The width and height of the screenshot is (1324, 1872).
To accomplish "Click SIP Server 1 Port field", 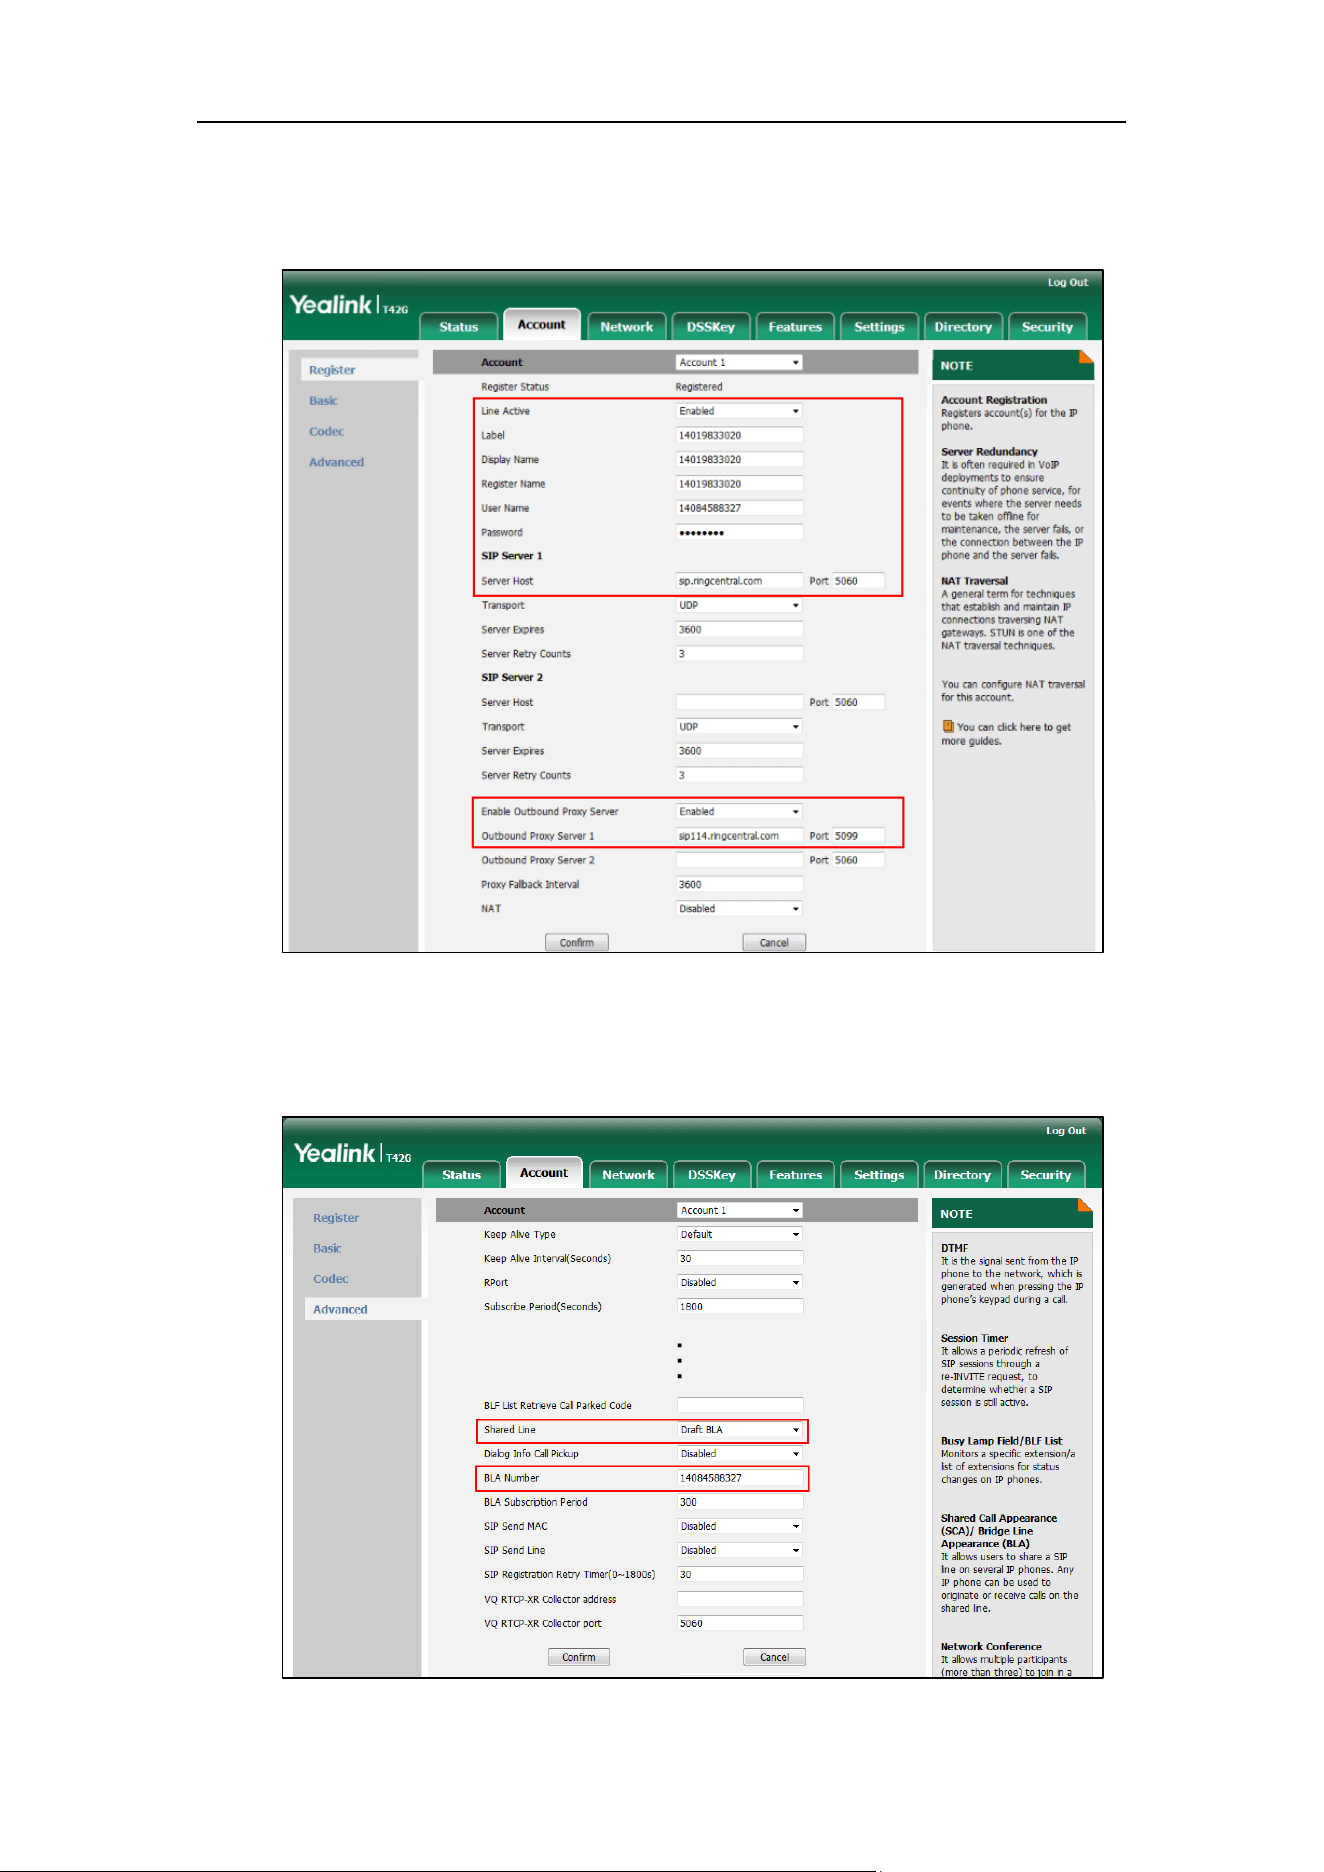I will pyautogui.click(x=858, y=581).
